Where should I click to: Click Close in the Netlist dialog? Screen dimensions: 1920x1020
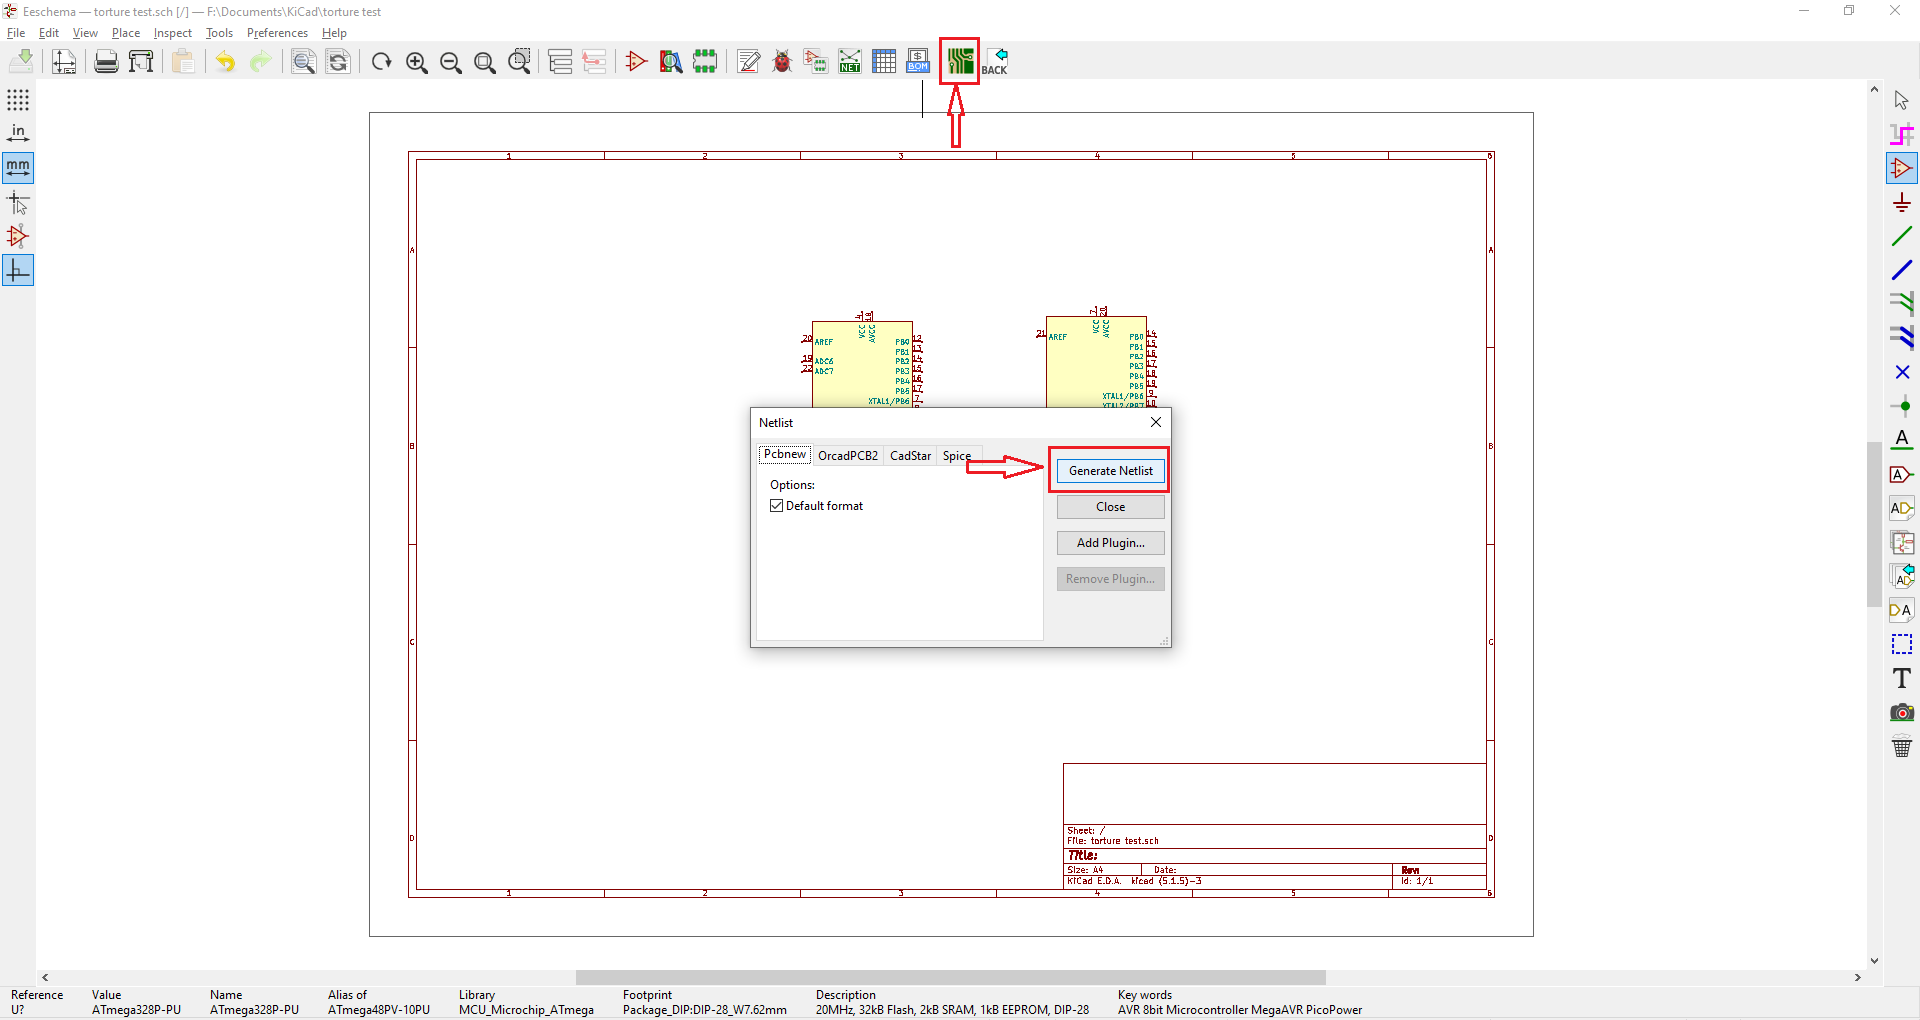tap(1110, 507)
